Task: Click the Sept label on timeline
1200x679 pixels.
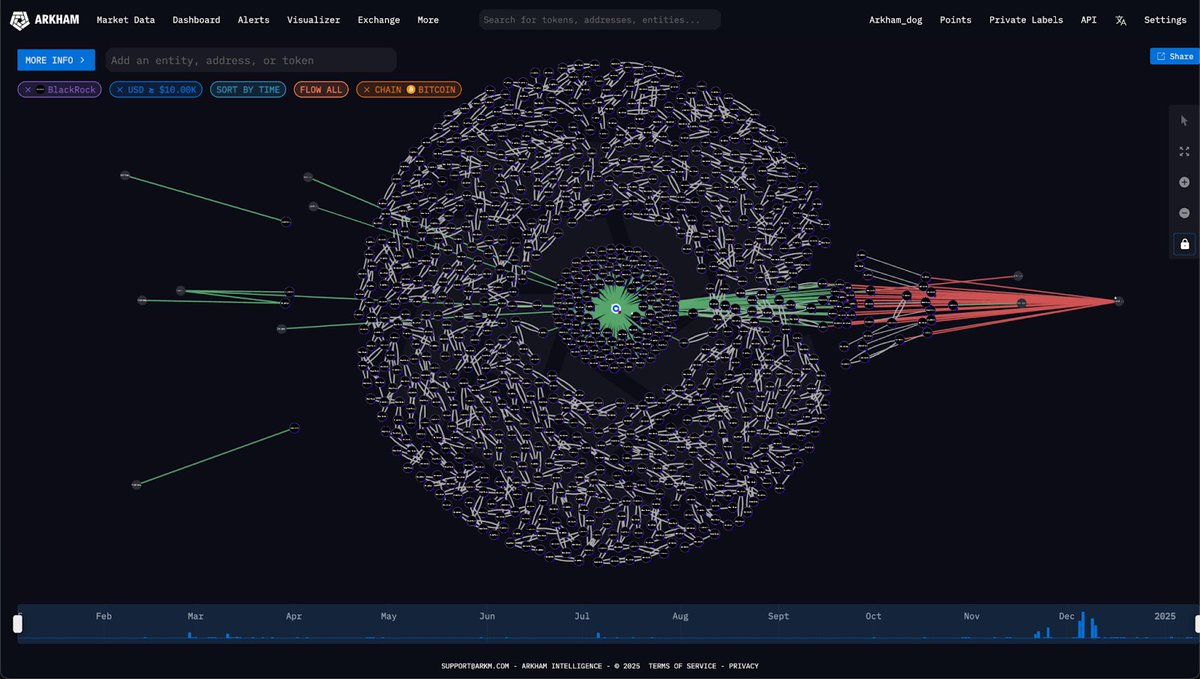Action: point(778,616)
